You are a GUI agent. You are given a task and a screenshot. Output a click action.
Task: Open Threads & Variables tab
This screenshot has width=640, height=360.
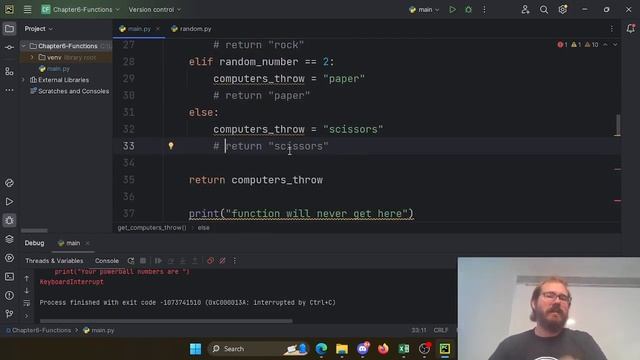pyautogui.click(x=54, y=261)
